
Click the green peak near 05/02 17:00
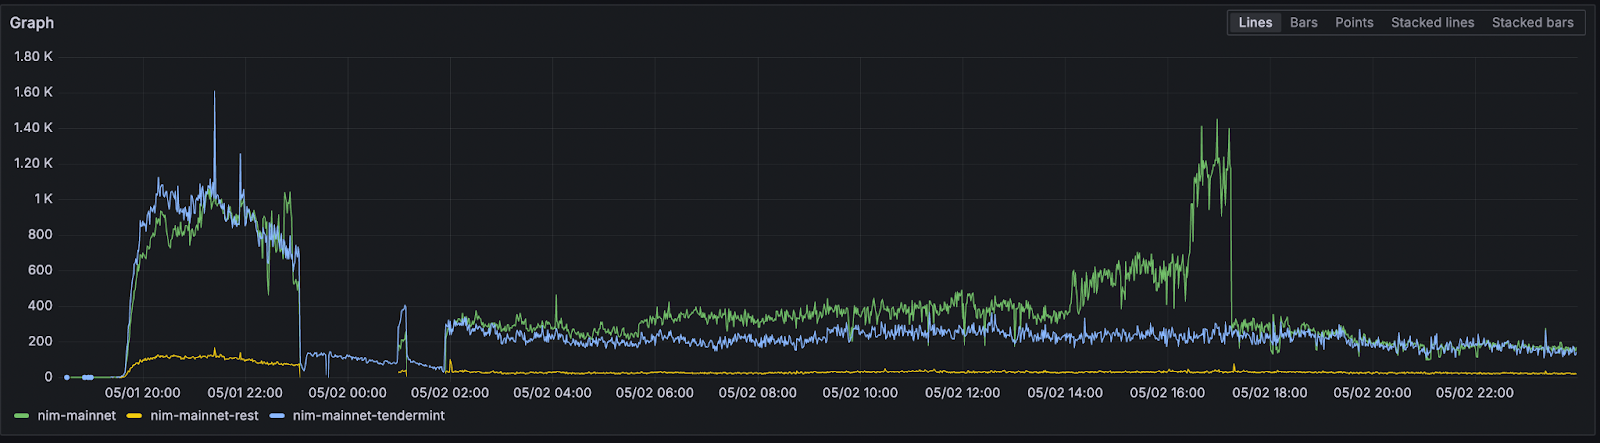tap(1217, 122)
